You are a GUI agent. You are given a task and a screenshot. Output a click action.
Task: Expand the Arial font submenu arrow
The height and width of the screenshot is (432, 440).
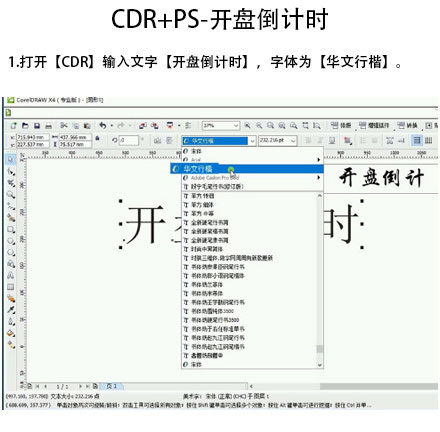tap(319, 160)
